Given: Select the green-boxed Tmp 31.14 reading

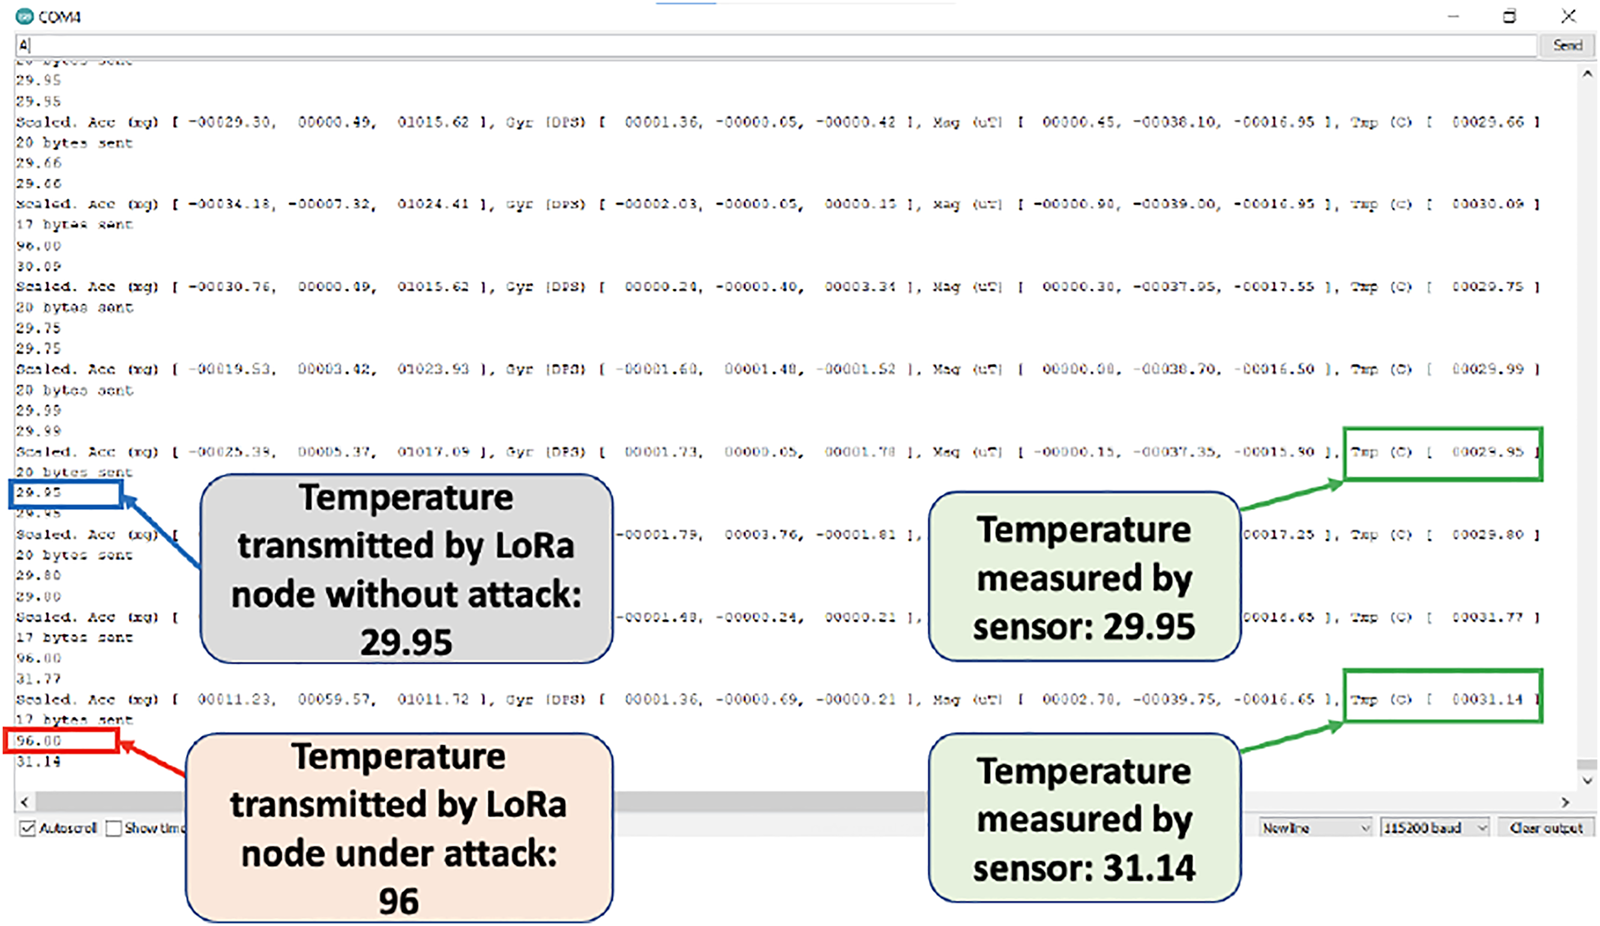Looking at the screenshot, I should pyautogui.click(x=1441, y=699).
